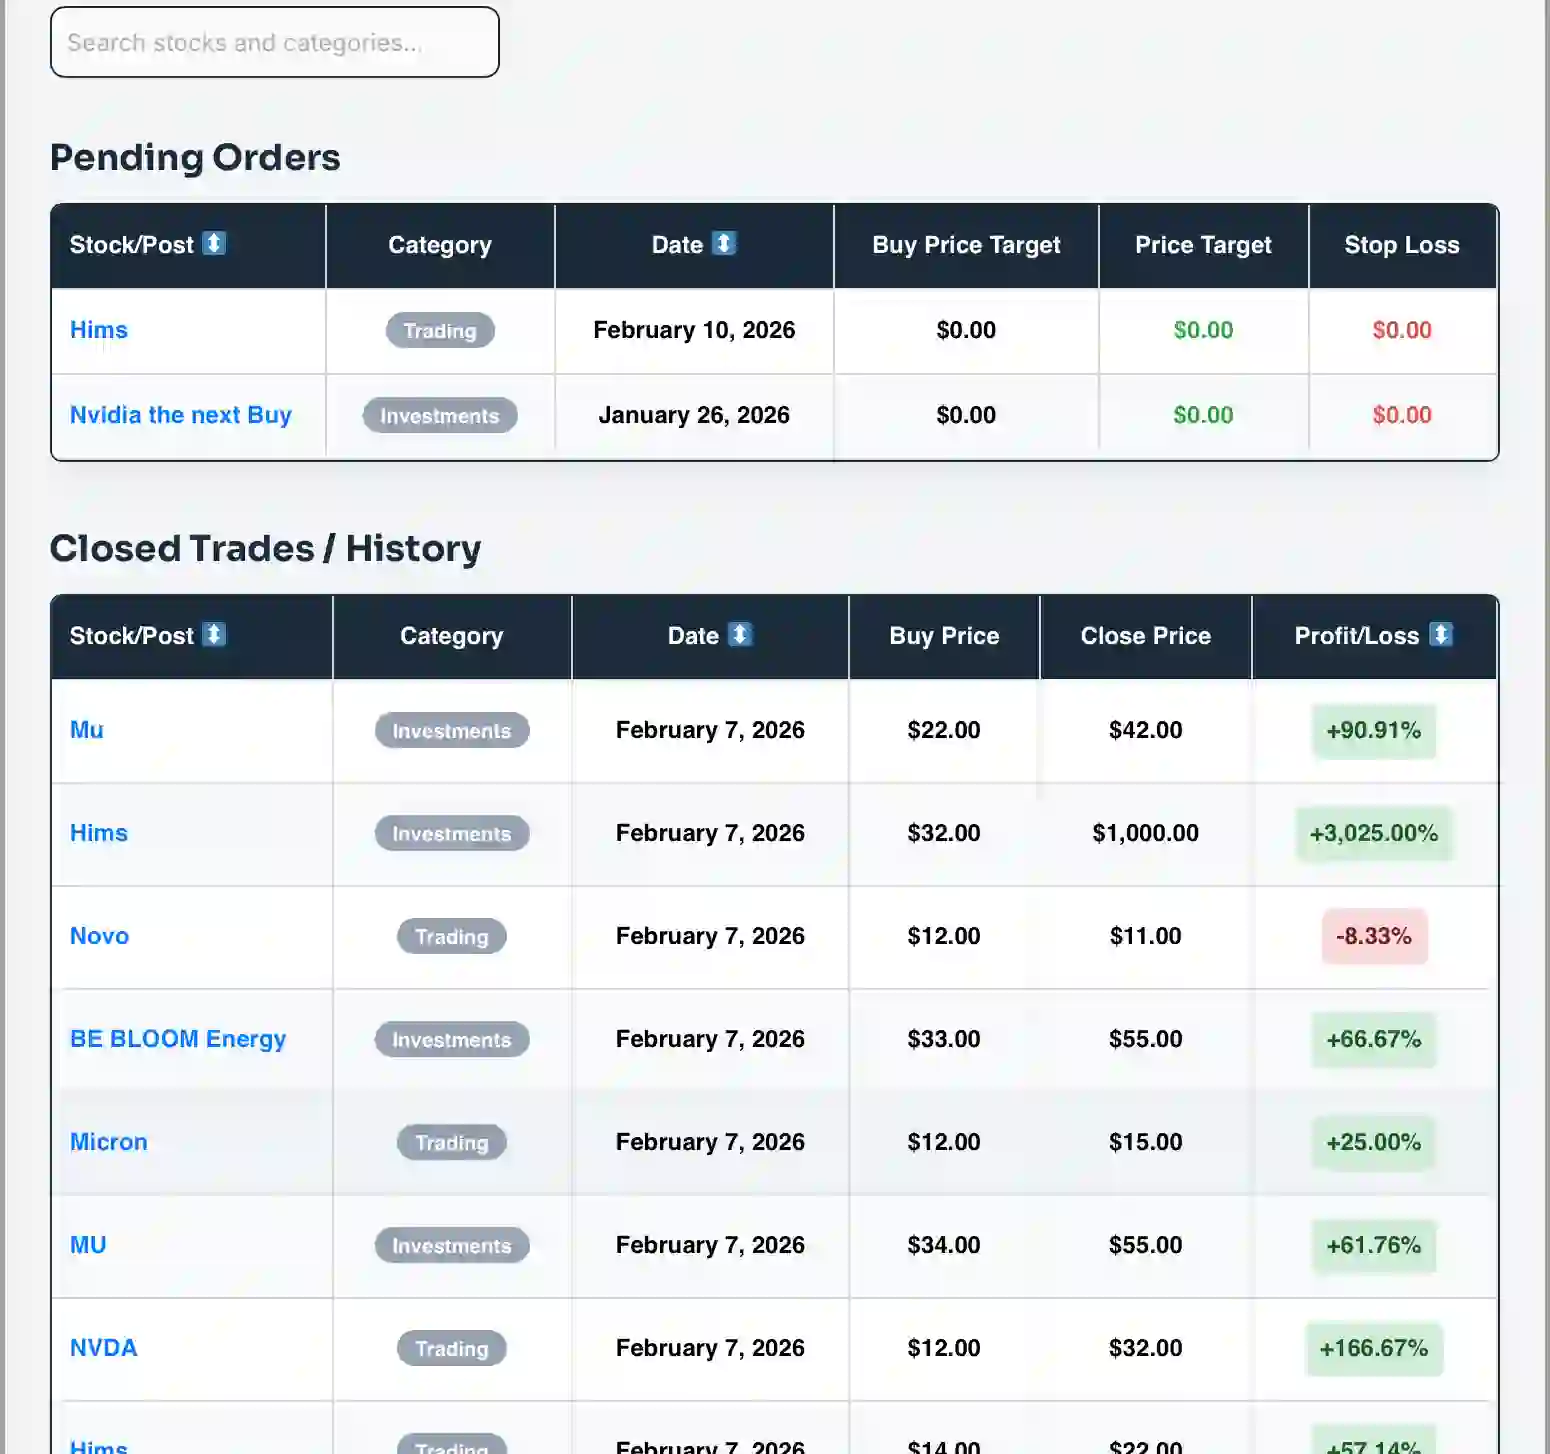Open the Novo trade entry
This screenshot has width=1550, height=1454.
click(99, 936)
